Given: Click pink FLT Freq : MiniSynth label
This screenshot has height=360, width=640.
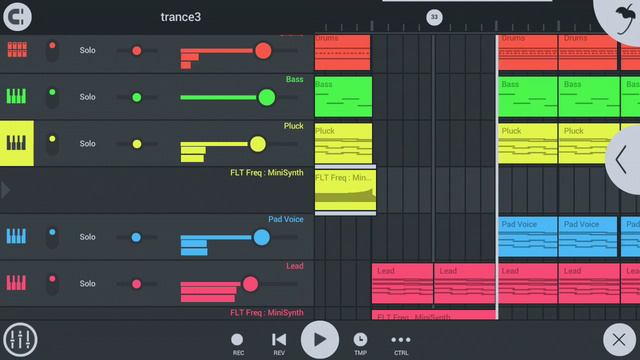Looking at the screenshot, I should pos(267,313).
